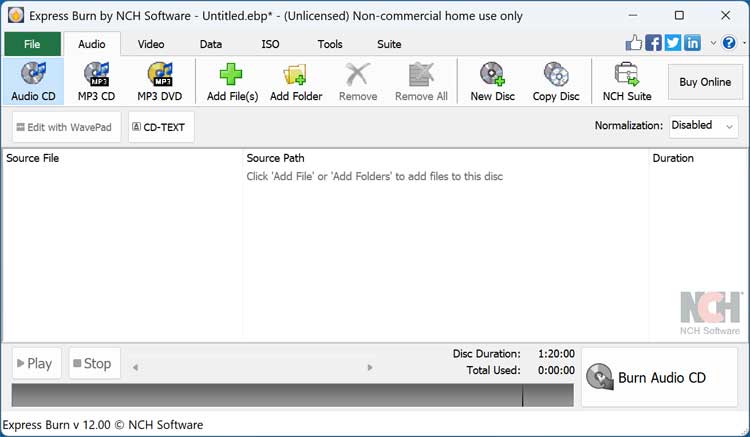750x437 pixels.
Task: Share on LinkedIn icon
Action: (x=692, y=43)
